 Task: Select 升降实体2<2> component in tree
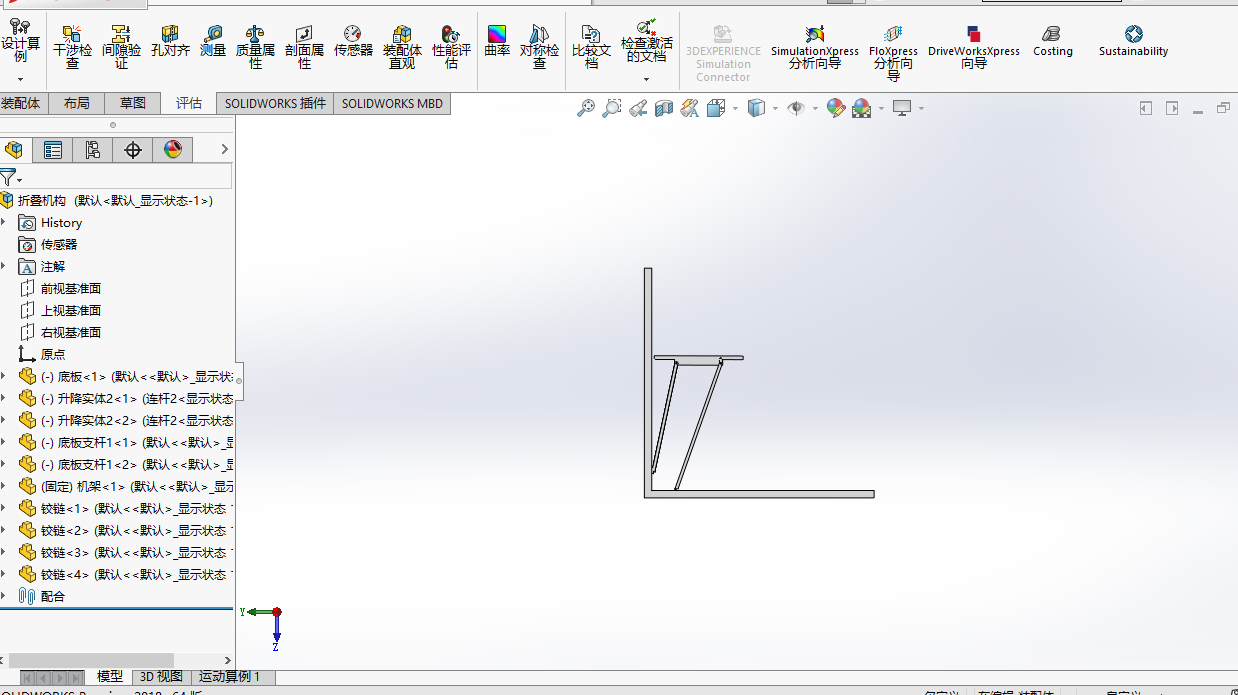click(136, 420)
